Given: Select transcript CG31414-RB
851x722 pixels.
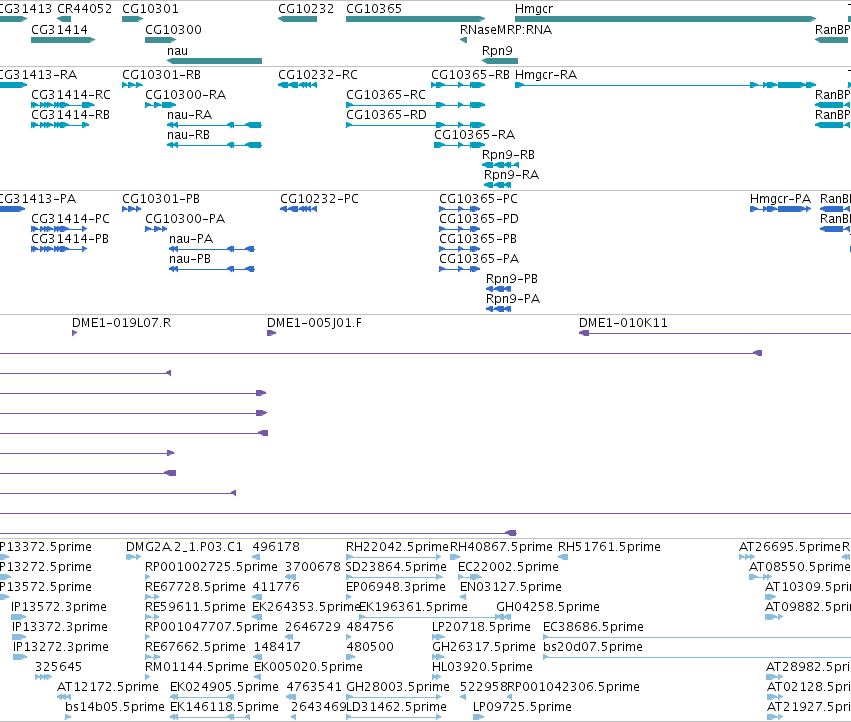Looking at the screenshot, I should [x=60, y=125].
